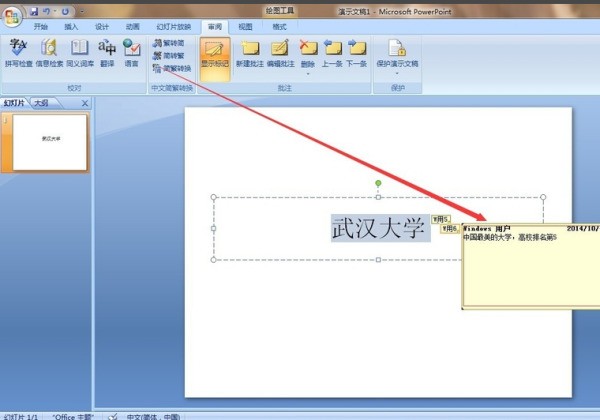Click comment text 中国最美的大学

point(487,238)
